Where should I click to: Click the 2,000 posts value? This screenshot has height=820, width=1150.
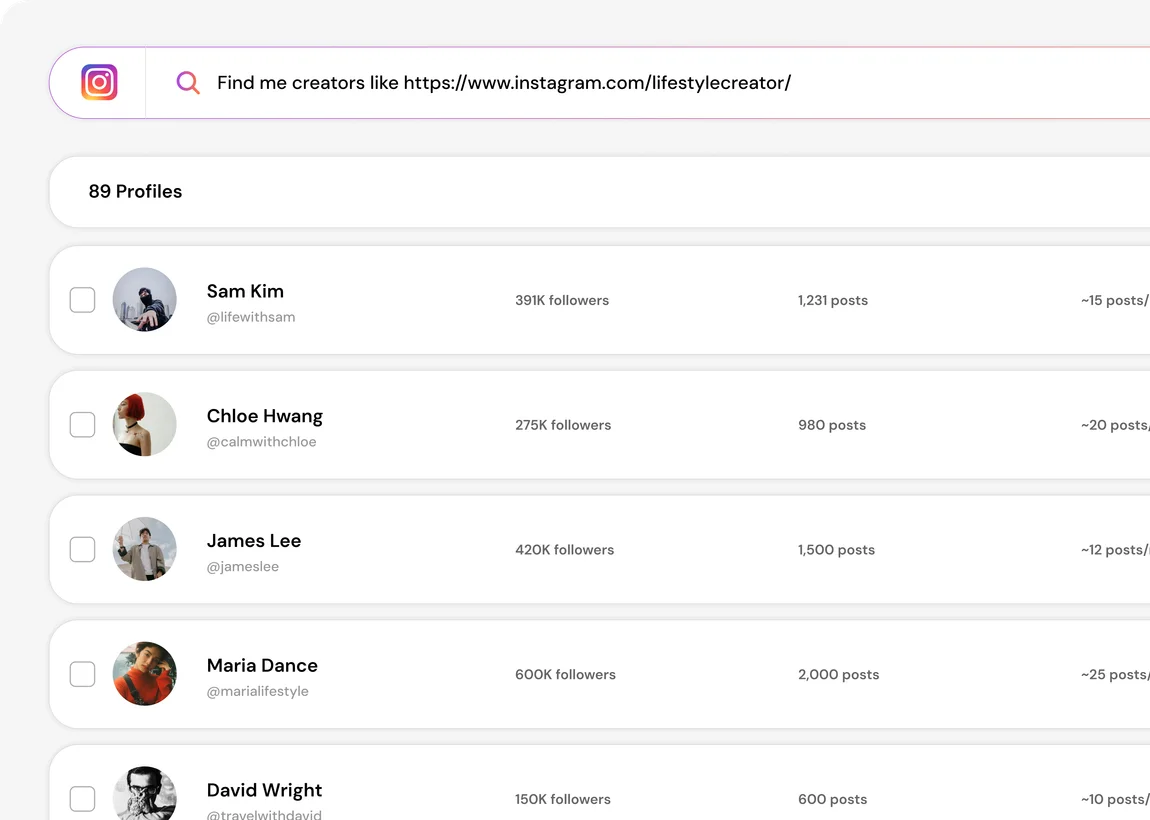pos(838,674)
